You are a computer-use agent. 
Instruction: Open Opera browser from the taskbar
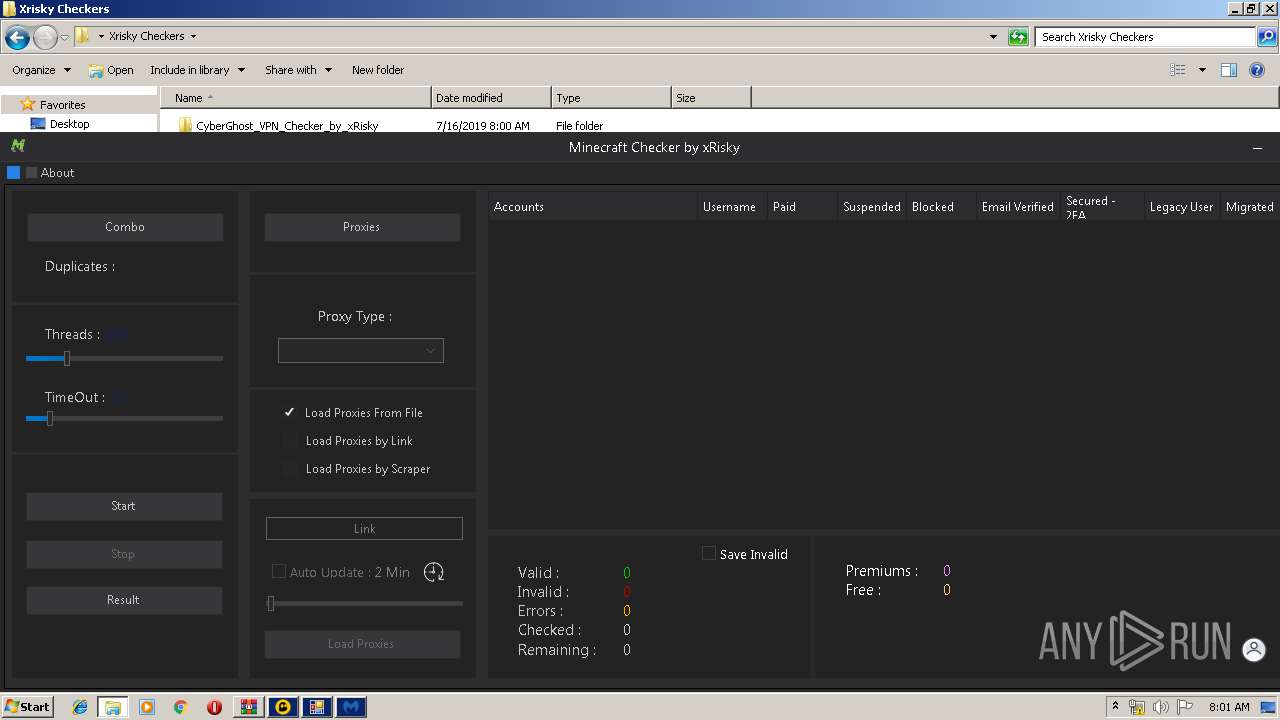[x=214, y=707]
